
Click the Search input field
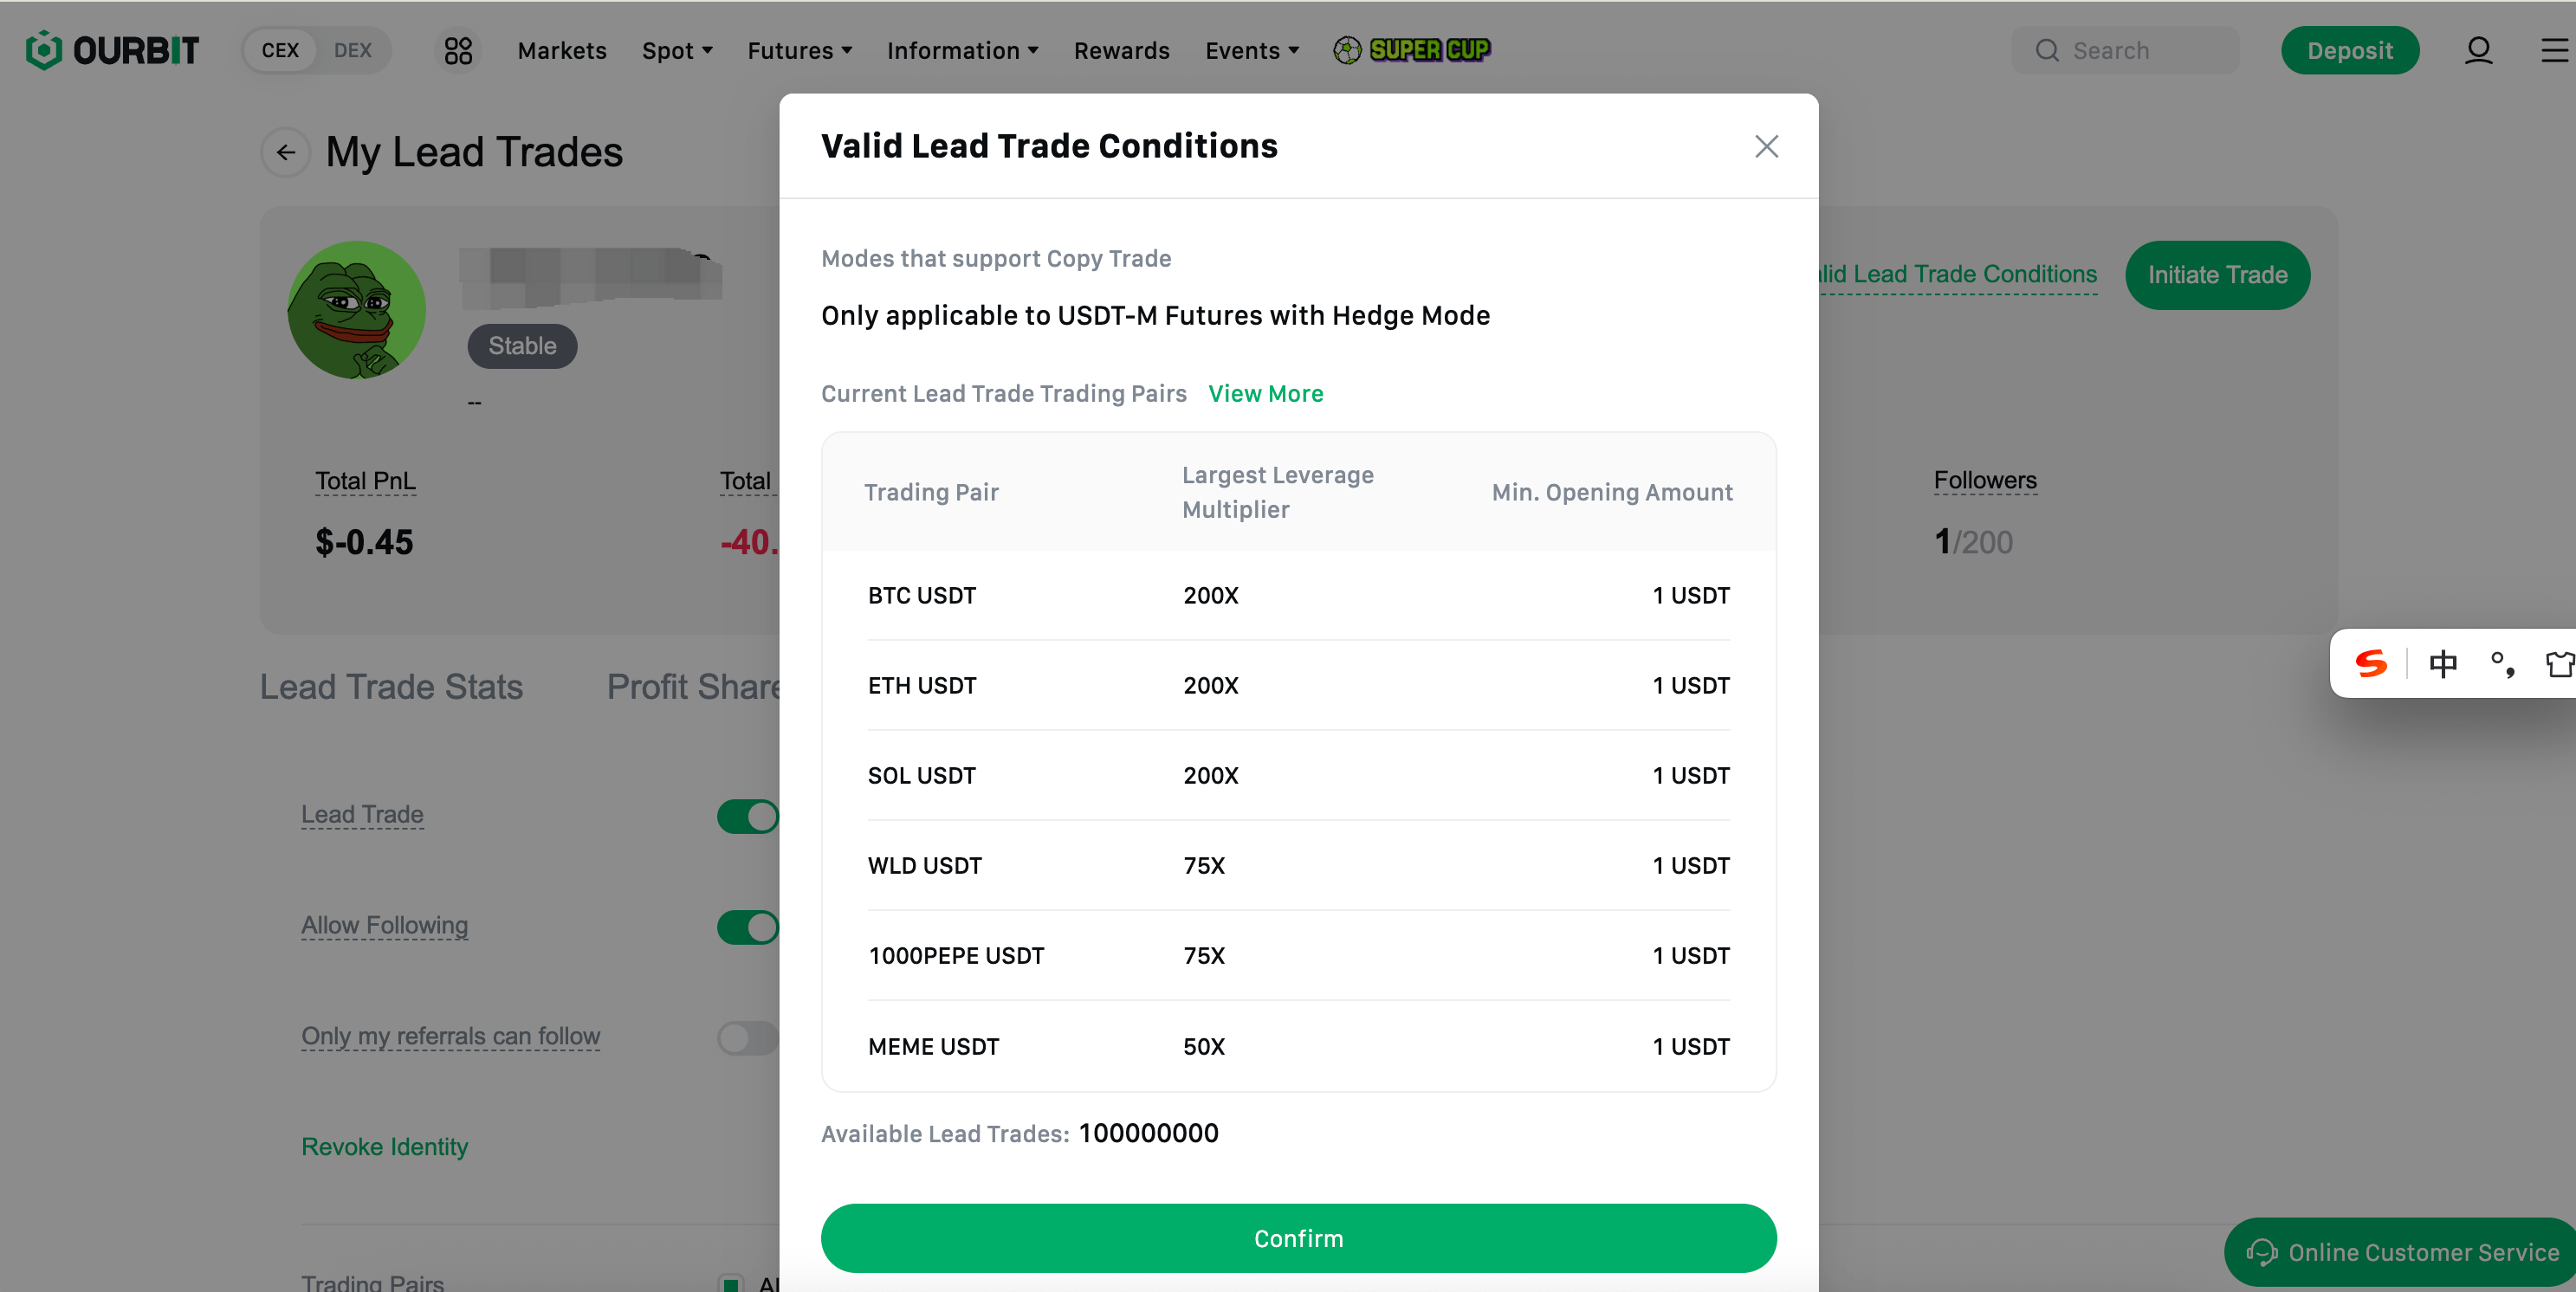[2125, 50]
